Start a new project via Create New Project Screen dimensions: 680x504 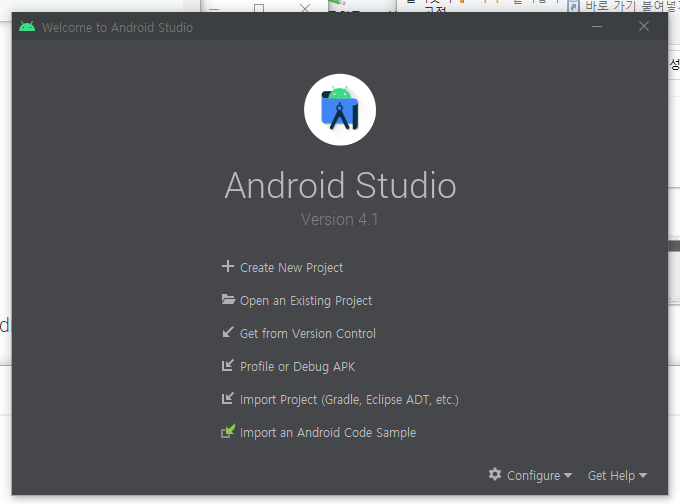pyautogui.click(x=291, y=268)
